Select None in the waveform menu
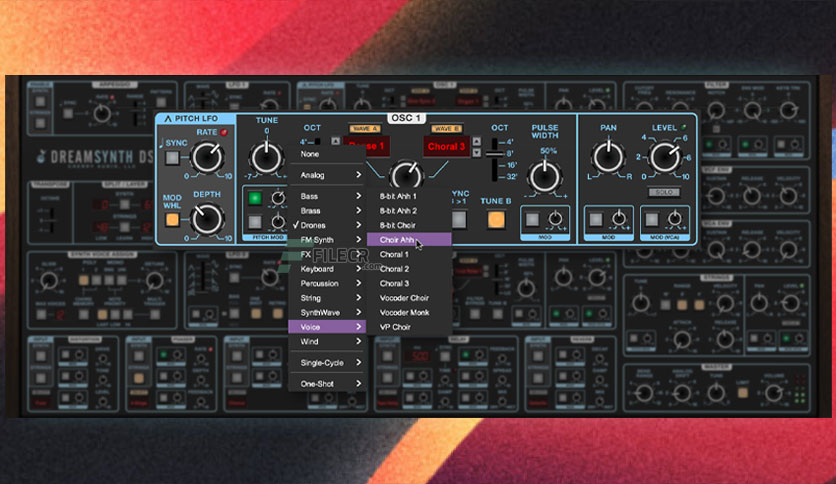 327,154
